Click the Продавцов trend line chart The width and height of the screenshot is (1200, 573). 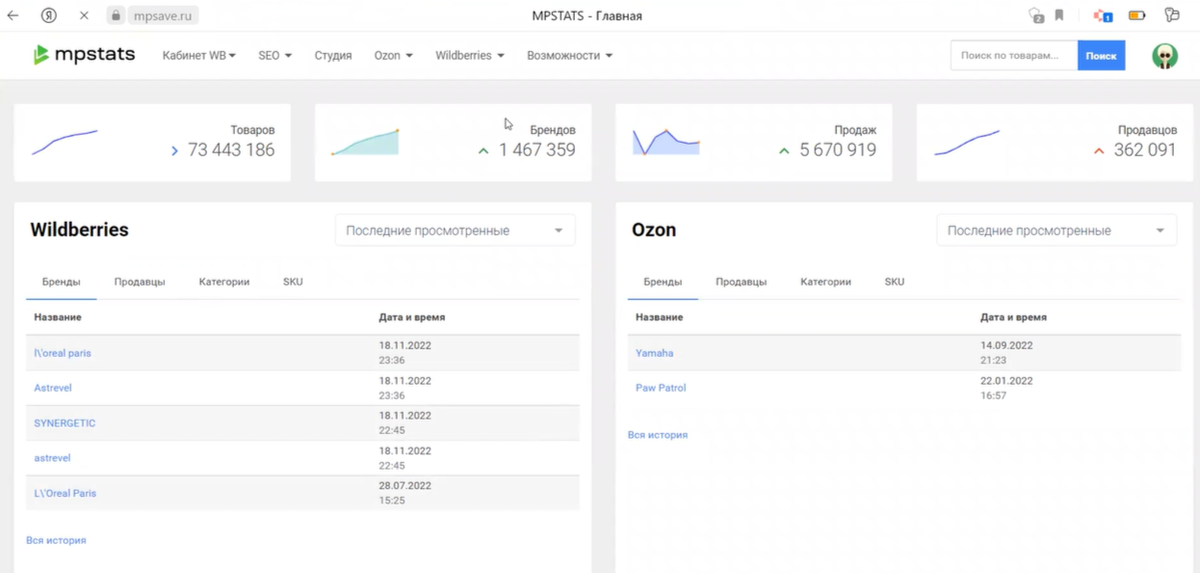[x=967, y=143]
